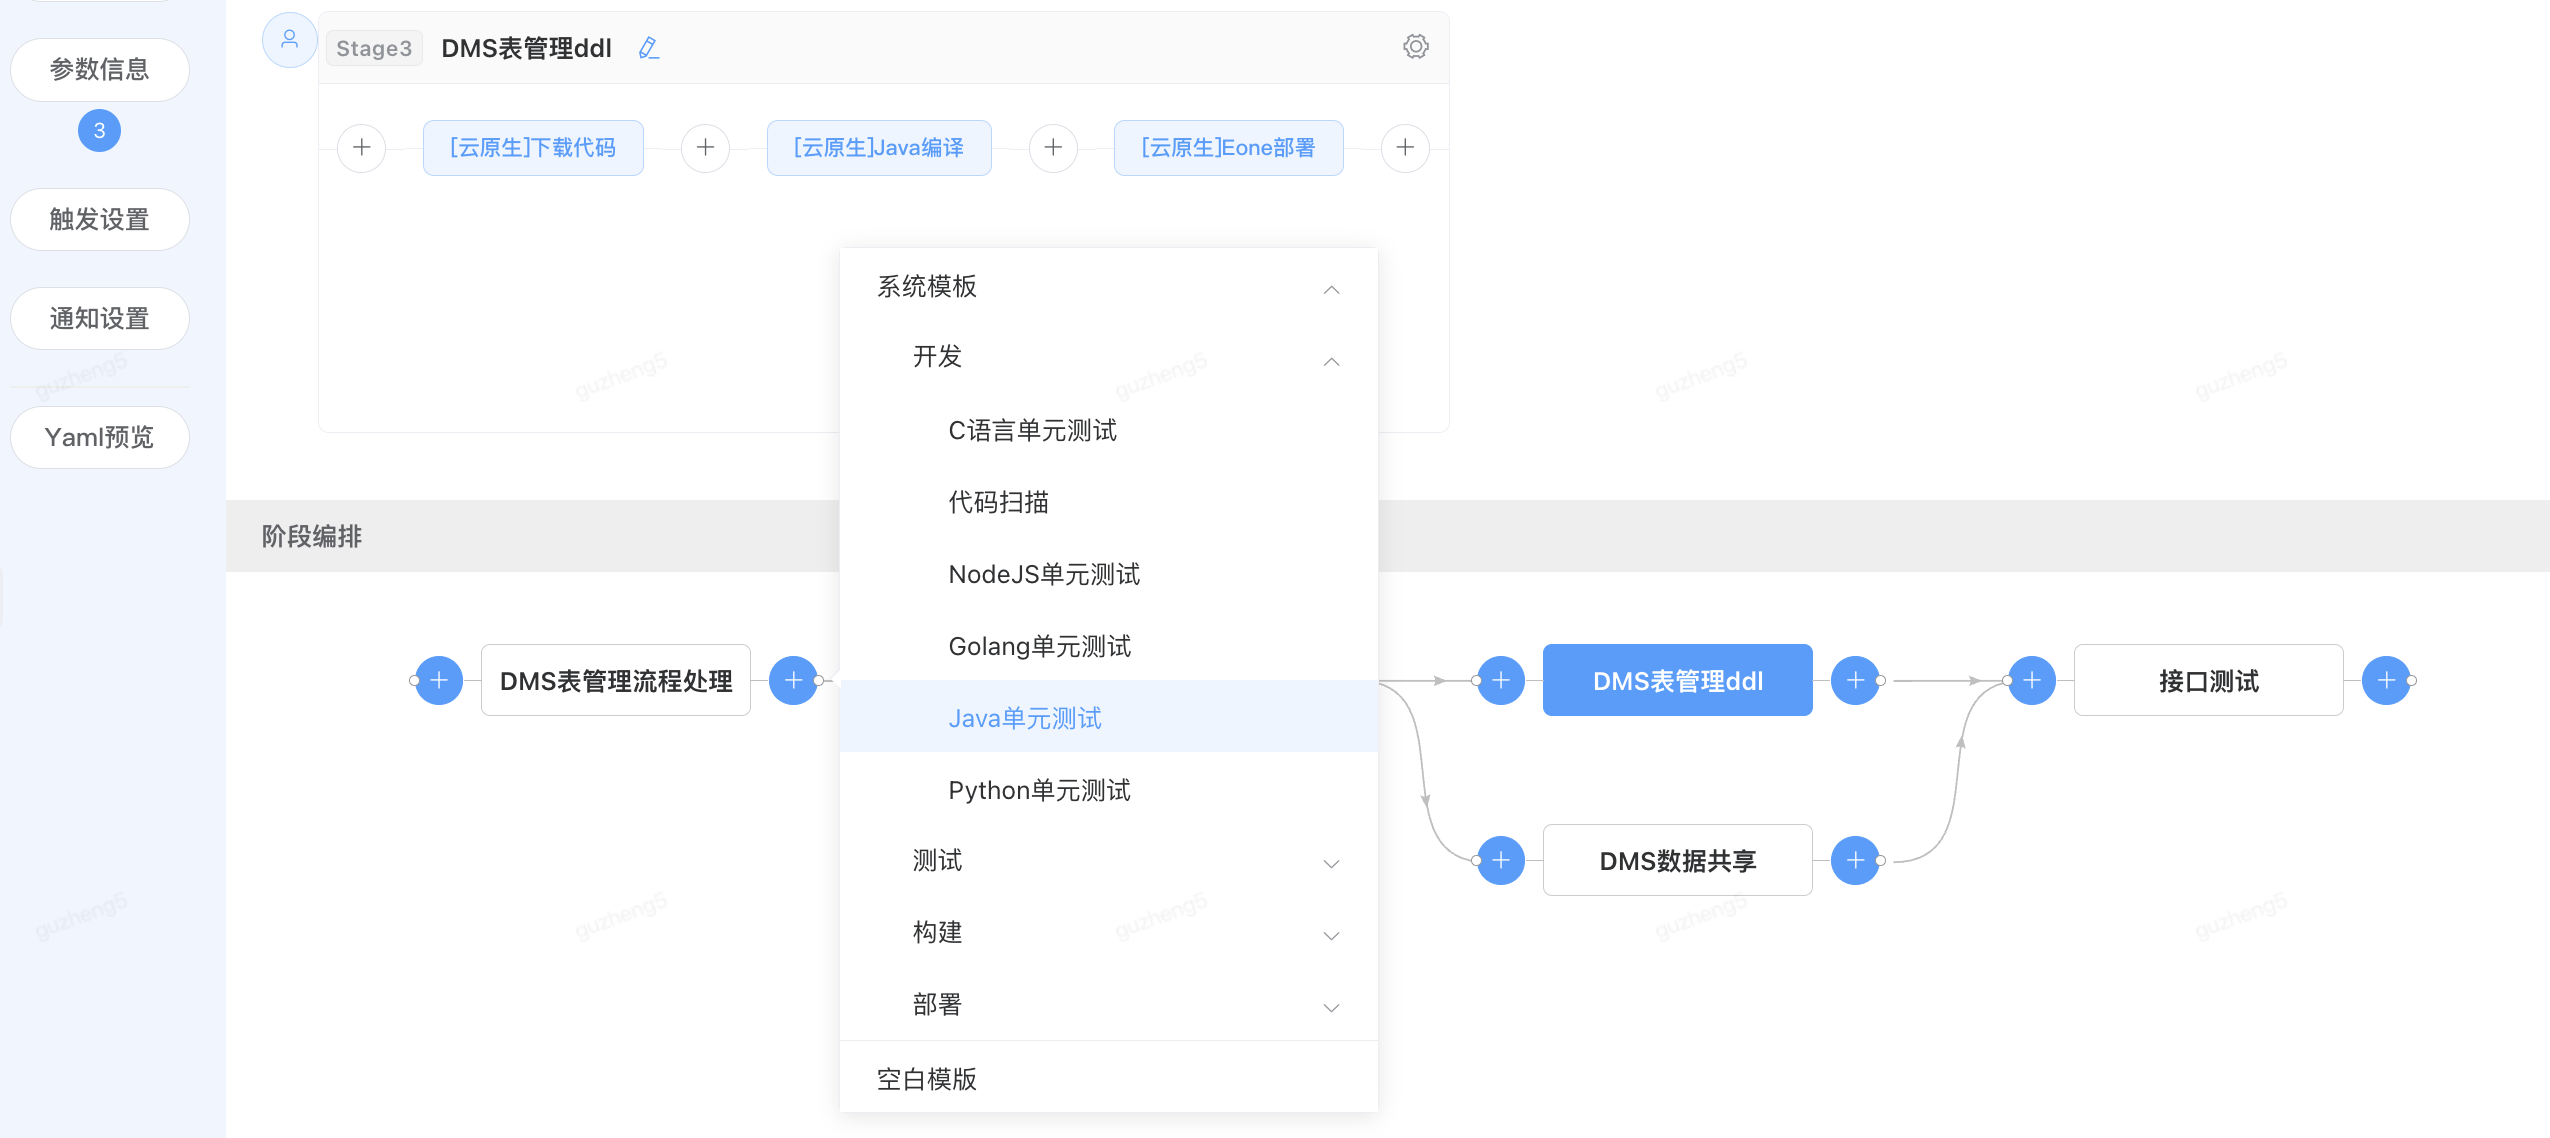Expand the 部署 submenu
This screenshot has width=2550, height=1138.
tap(1109, 1005)
